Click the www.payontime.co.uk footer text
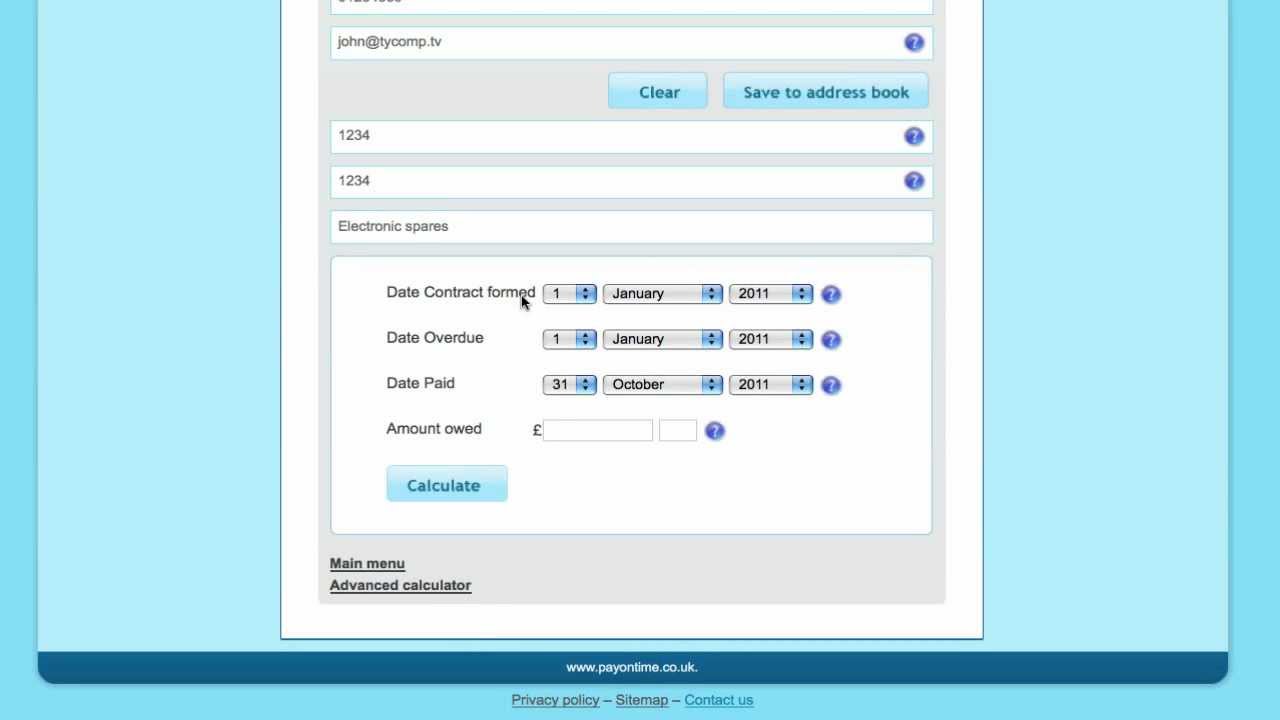Viewport: 1280px width, 720px height. tap(632, 667)
